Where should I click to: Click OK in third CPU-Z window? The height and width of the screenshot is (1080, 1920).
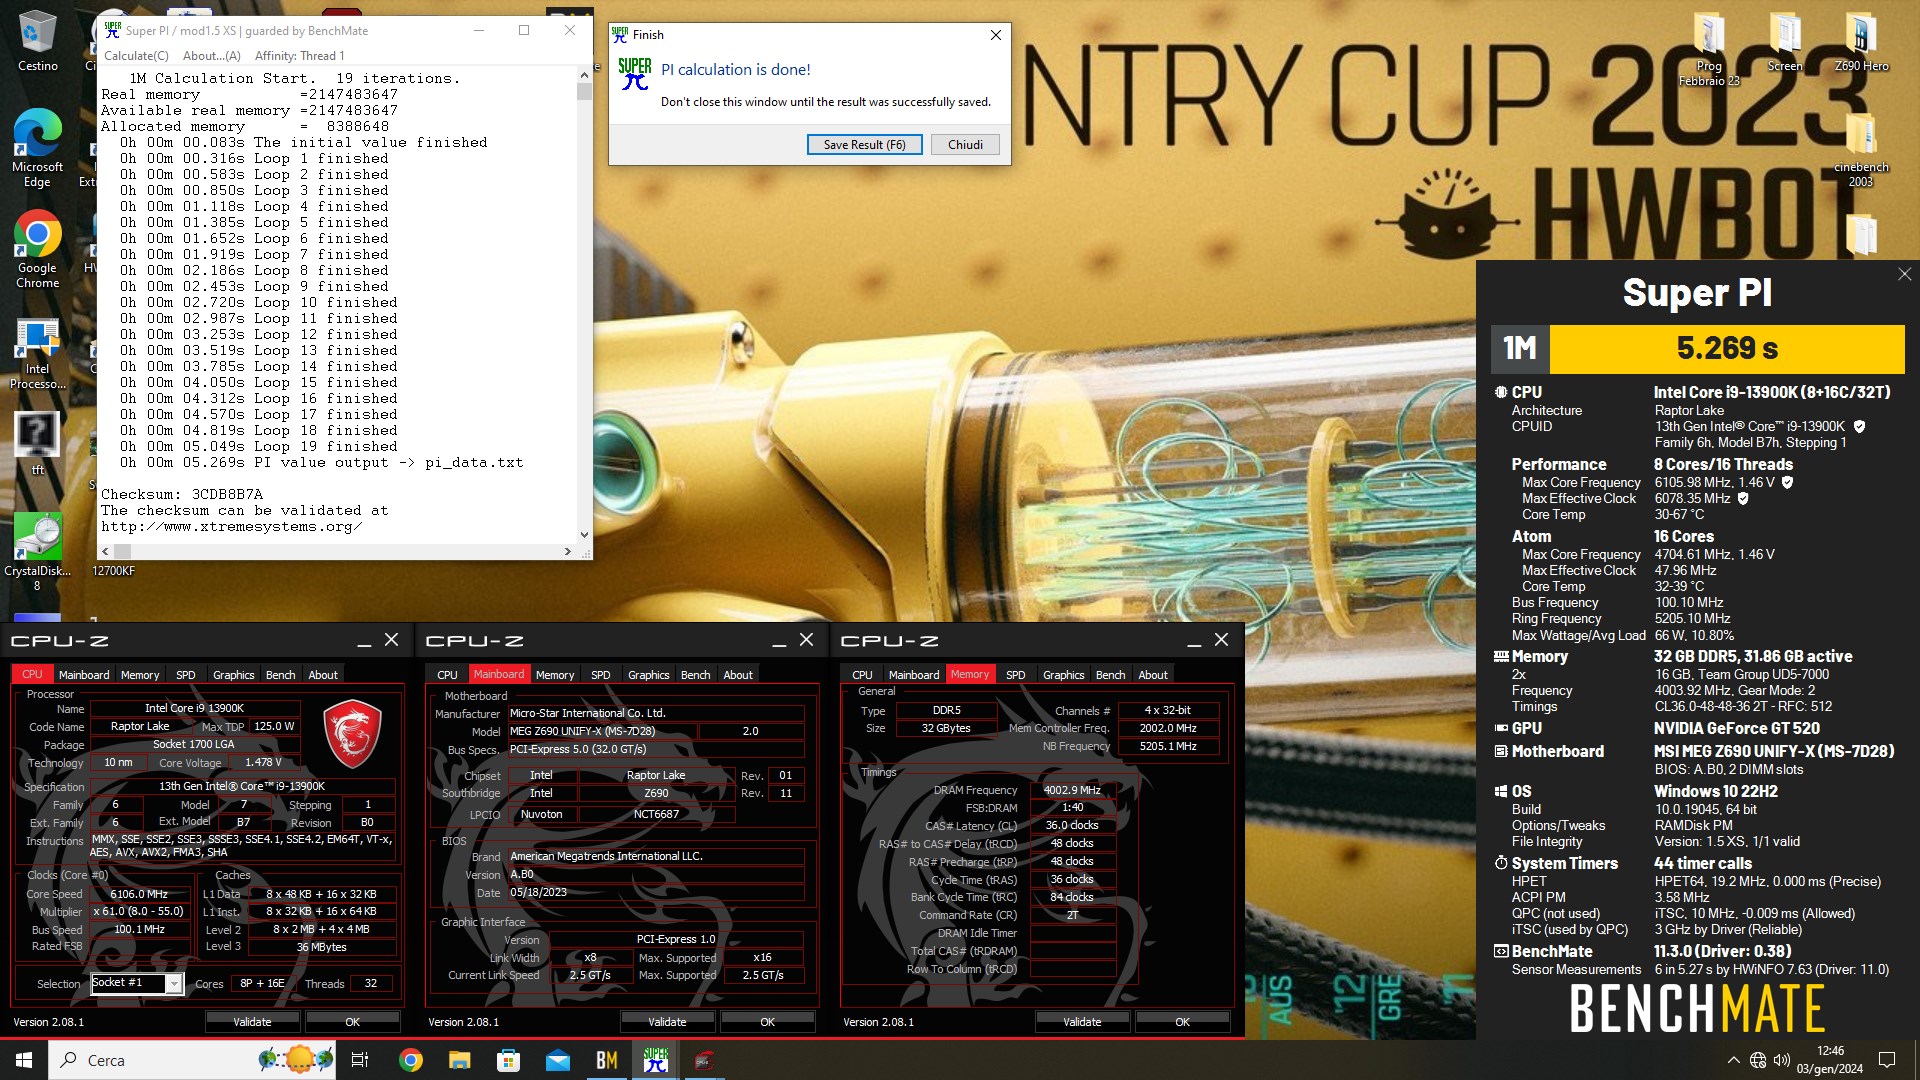click(x=1182, y=1022)
